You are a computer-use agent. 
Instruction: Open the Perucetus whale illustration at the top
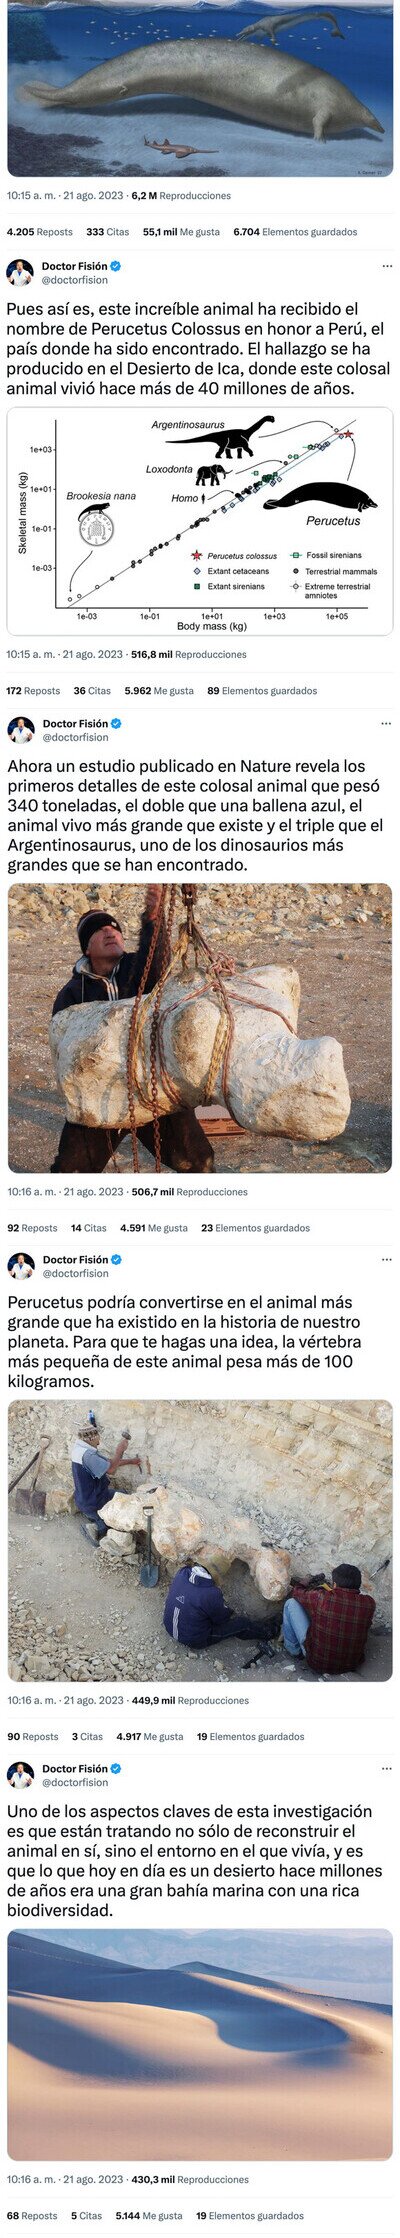pyautogui.click(x=200, y=88)
